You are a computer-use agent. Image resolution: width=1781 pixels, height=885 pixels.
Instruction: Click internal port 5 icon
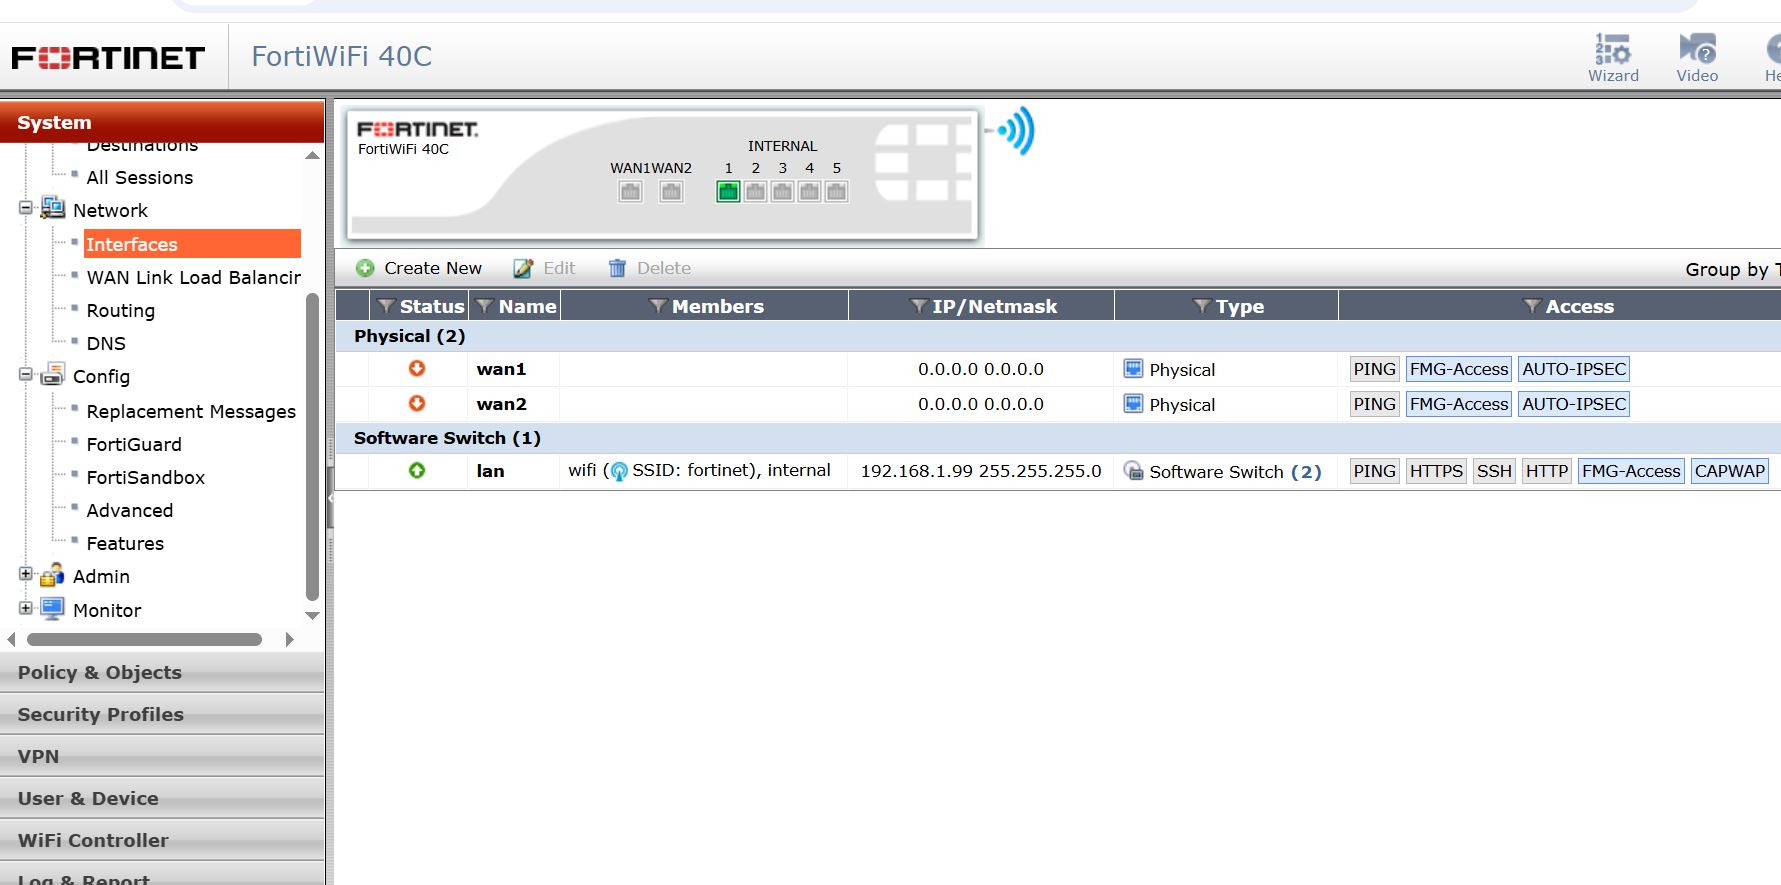coord(836,191)
